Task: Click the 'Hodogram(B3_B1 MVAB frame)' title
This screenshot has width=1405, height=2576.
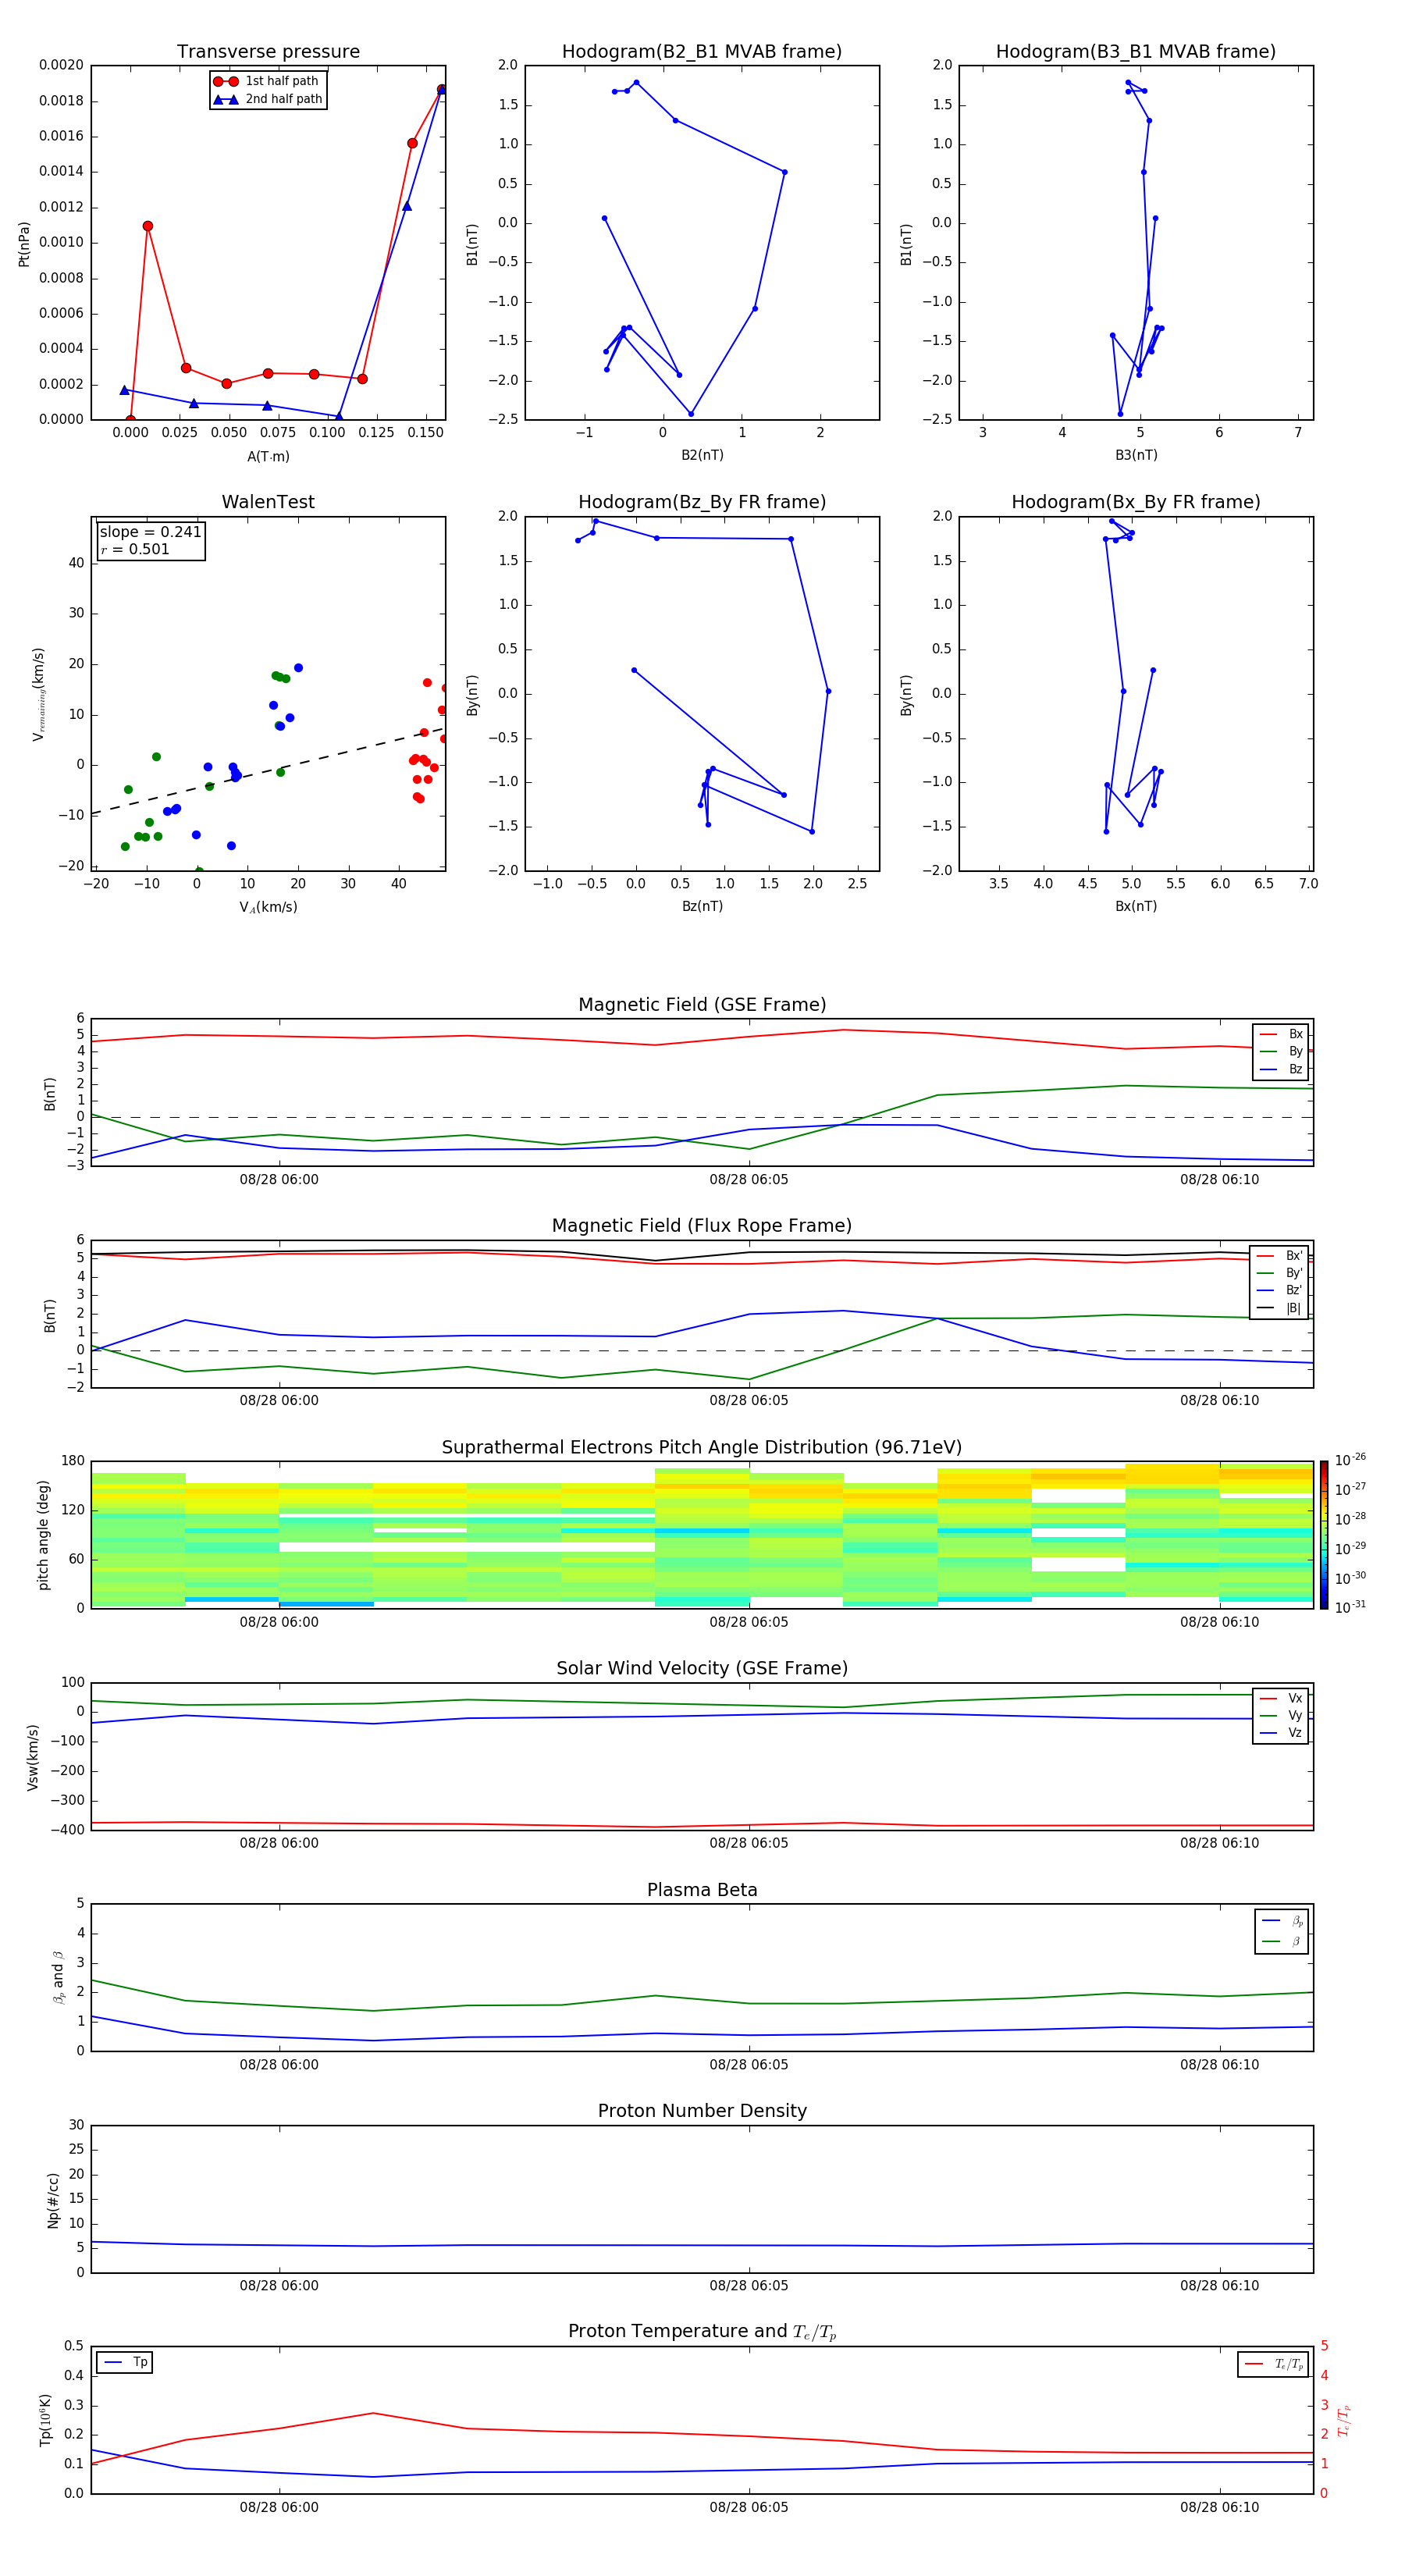Action: pos(1136,52)
